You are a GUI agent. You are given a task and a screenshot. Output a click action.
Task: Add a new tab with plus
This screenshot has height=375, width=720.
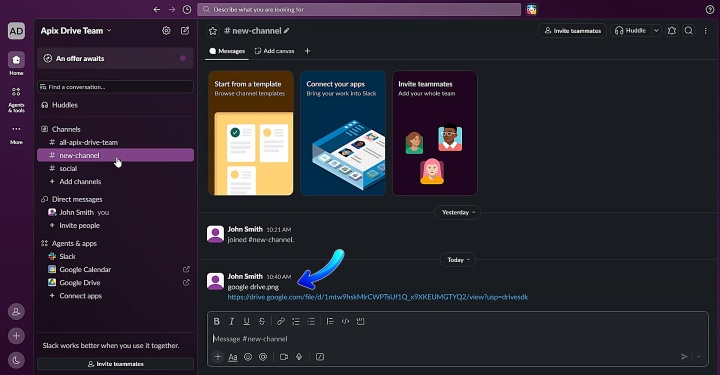pyautogui.click(x=307, y=51)
